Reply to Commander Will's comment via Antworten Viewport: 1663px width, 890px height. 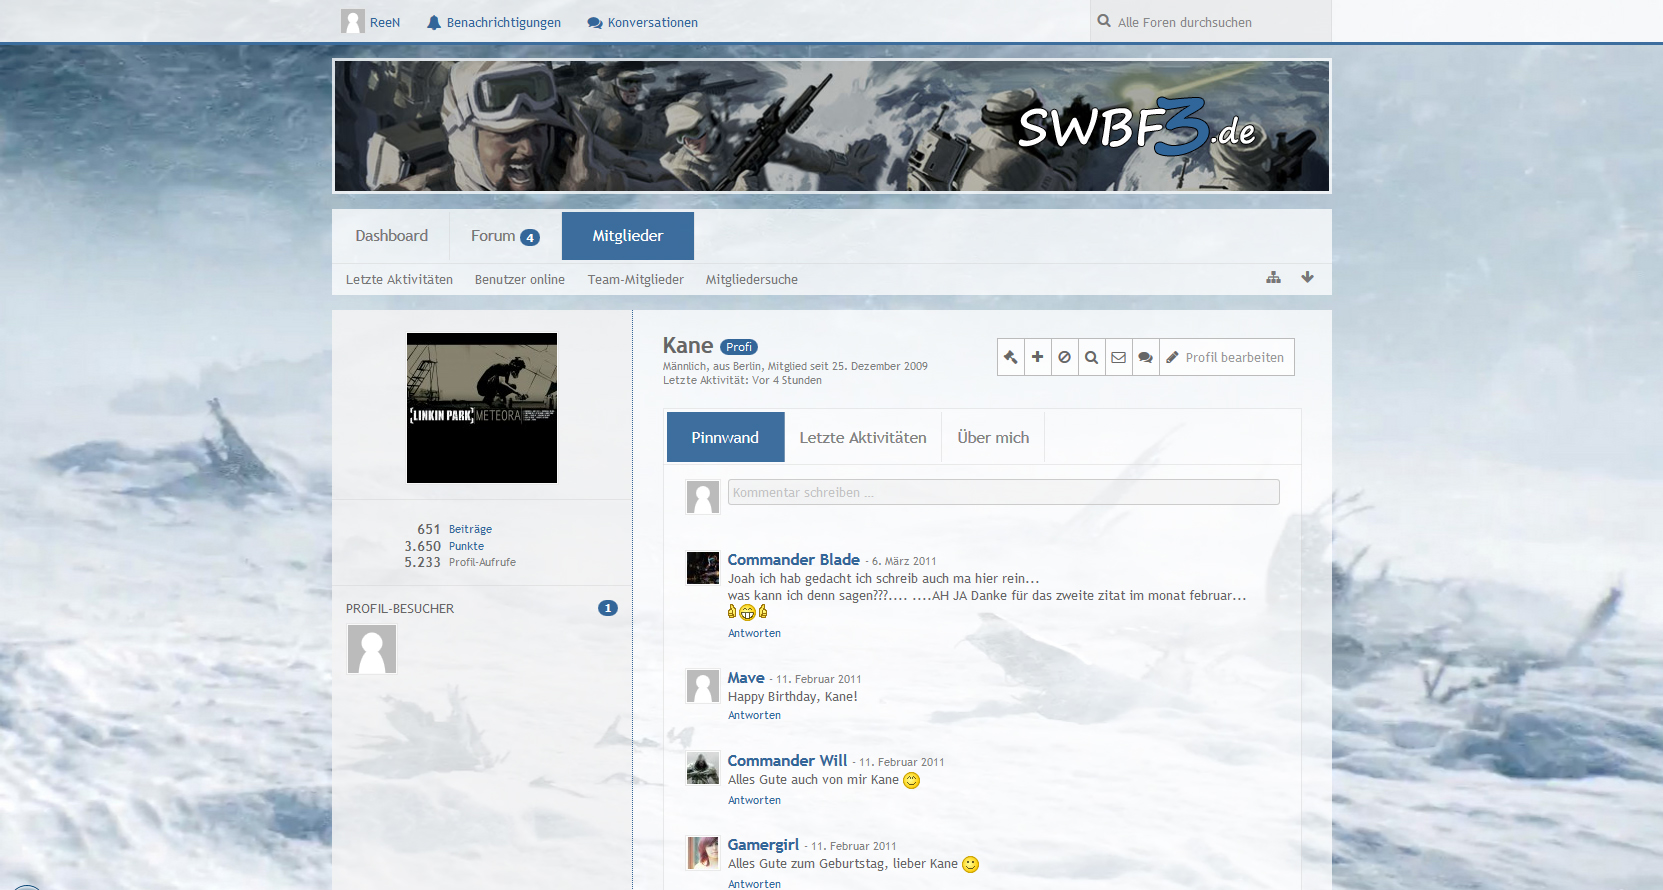[755, 801]
